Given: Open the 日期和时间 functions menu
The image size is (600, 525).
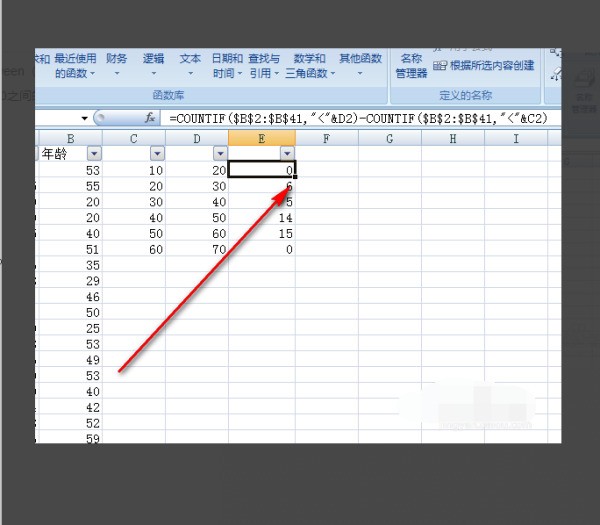Looking at the screenshot, I should click(x=227, y=66).
